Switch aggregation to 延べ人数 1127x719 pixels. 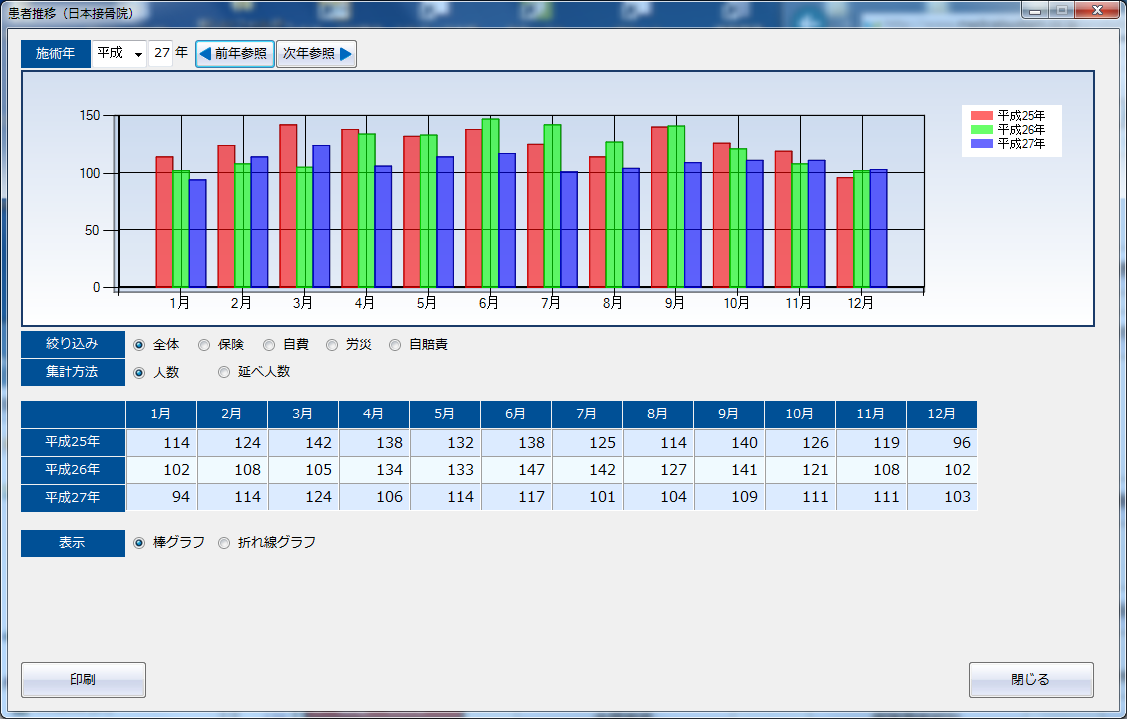(x=224, y=372)
